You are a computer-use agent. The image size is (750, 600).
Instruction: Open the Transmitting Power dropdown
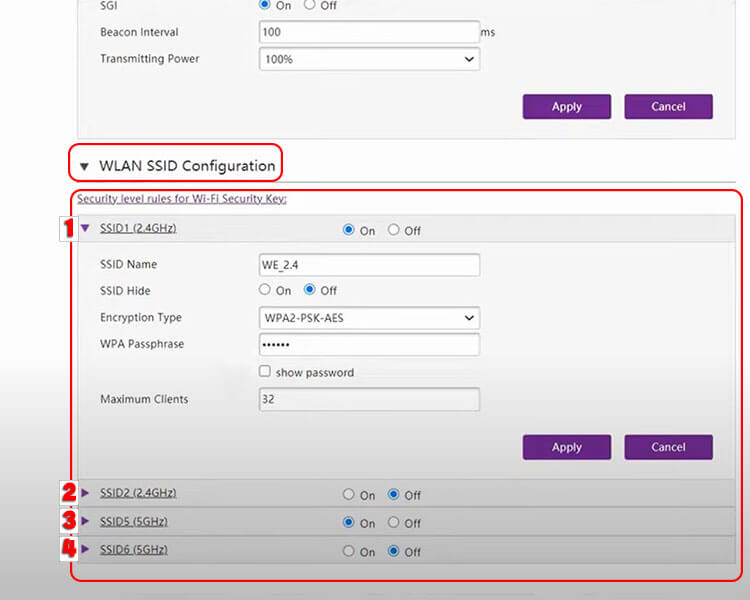369,60
